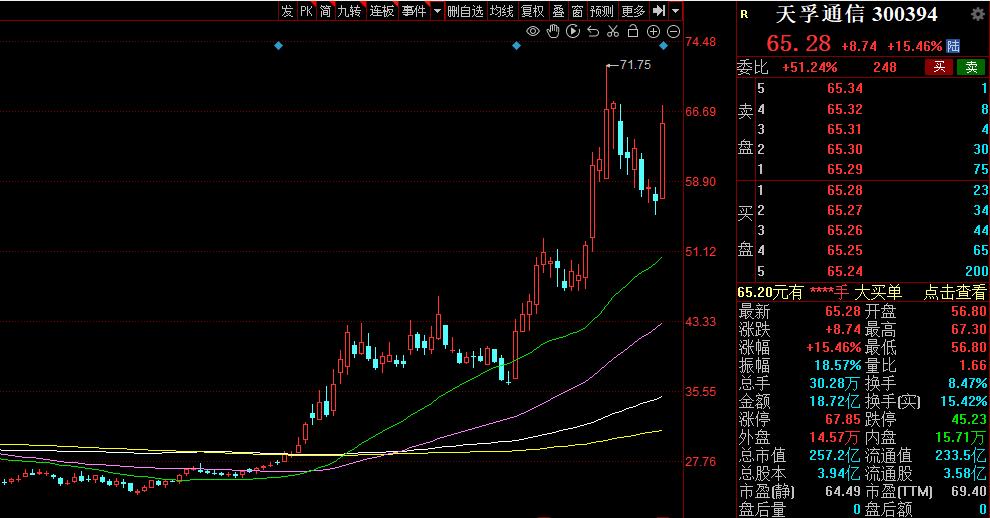
Task: Click the 发 toolbar button
Action: (x=287, y=11)
